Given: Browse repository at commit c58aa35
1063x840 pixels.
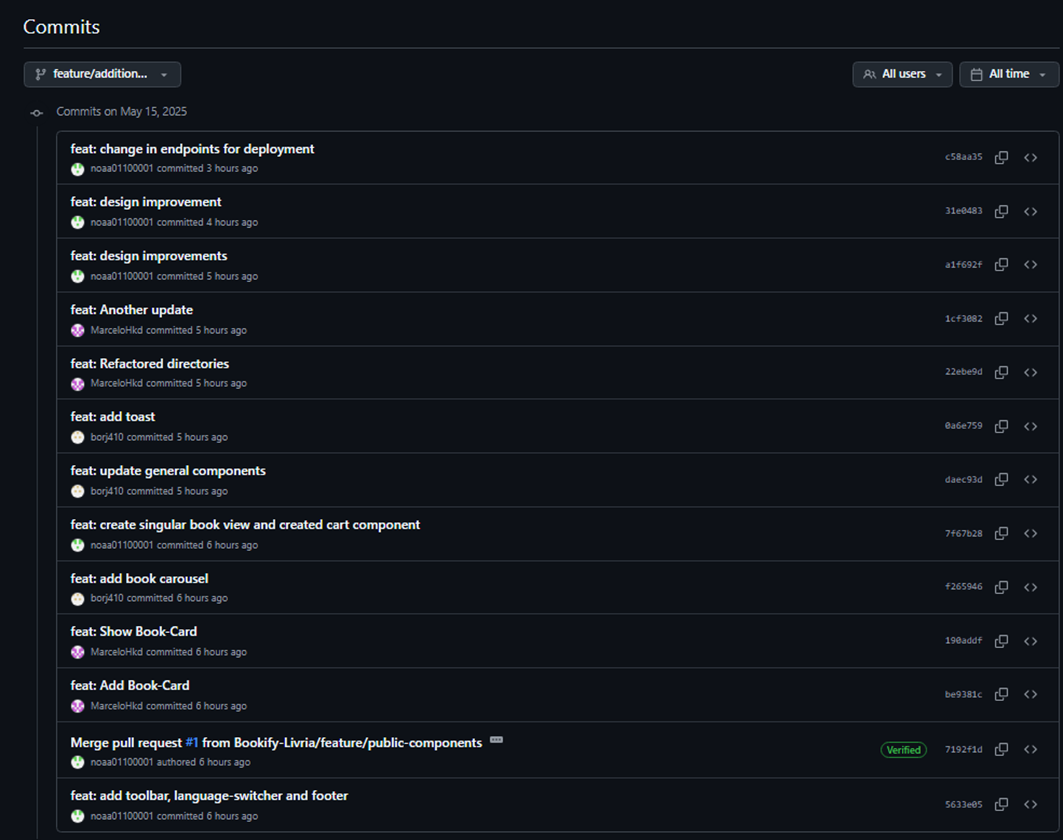Looking at the screenshot, I should tap(1030, 157).
